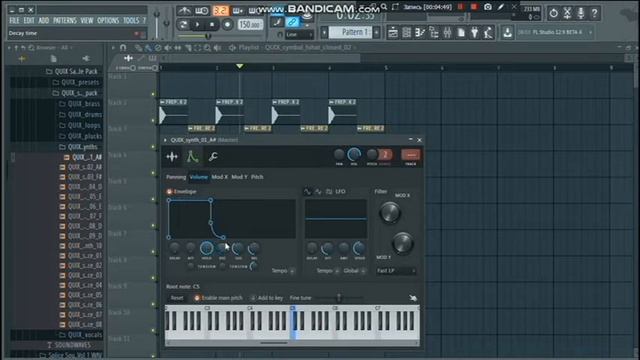This screenshot has height=360, width=640.
Task: Toggle the metronome icon
Action: [x=184, y=10]
